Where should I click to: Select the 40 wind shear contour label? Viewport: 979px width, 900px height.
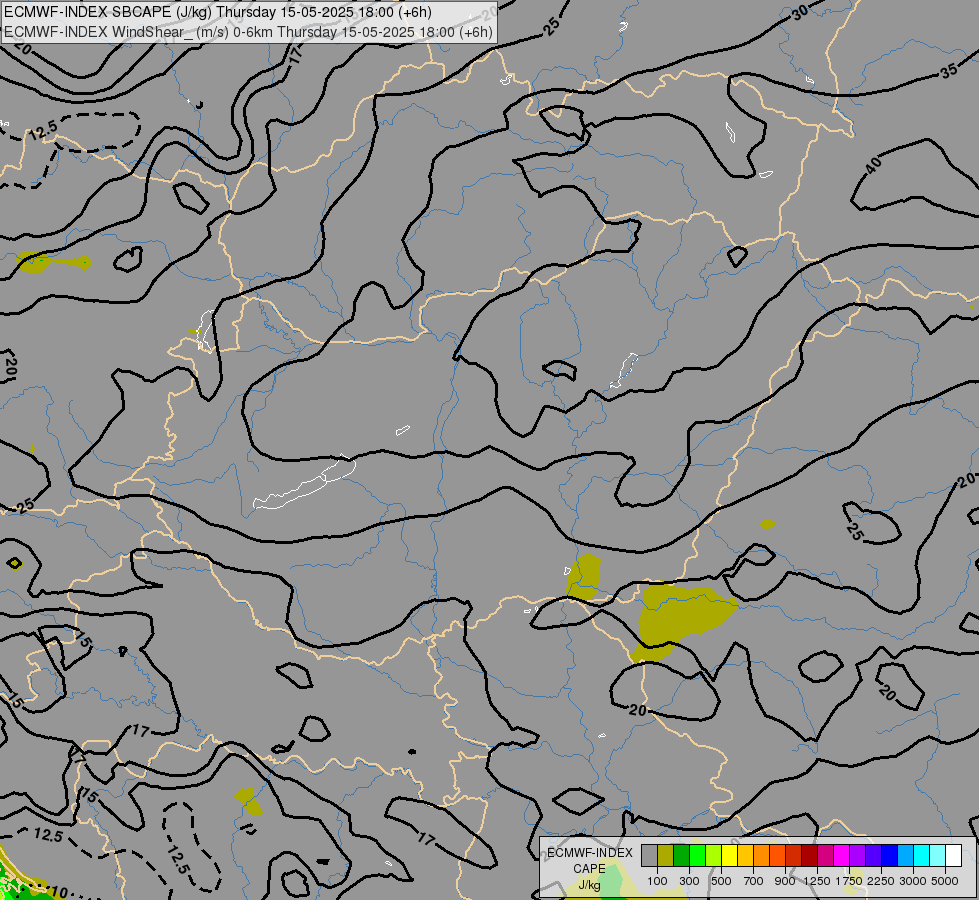[x=873, y=165]
